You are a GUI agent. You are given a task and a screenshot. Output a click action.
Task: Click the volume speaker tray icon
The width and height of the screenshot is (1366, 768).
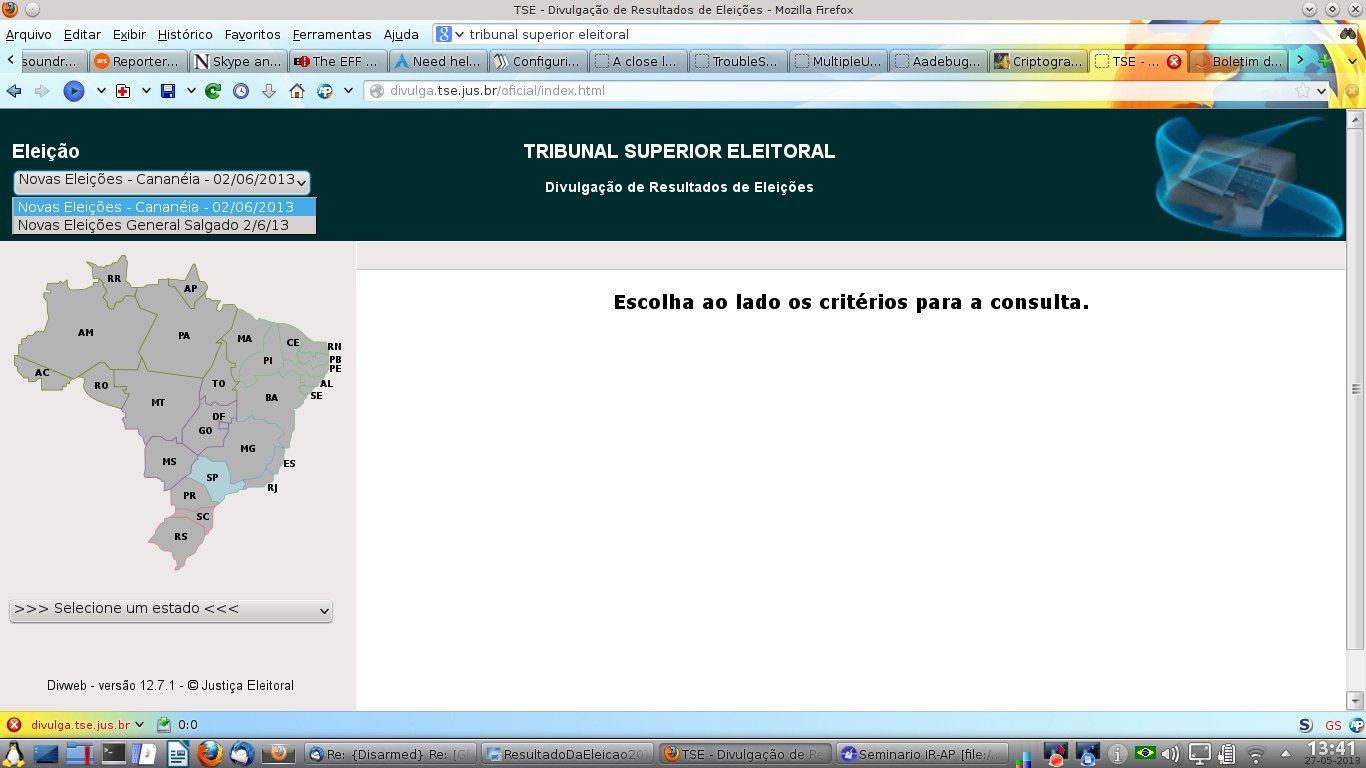[1170, 753]
